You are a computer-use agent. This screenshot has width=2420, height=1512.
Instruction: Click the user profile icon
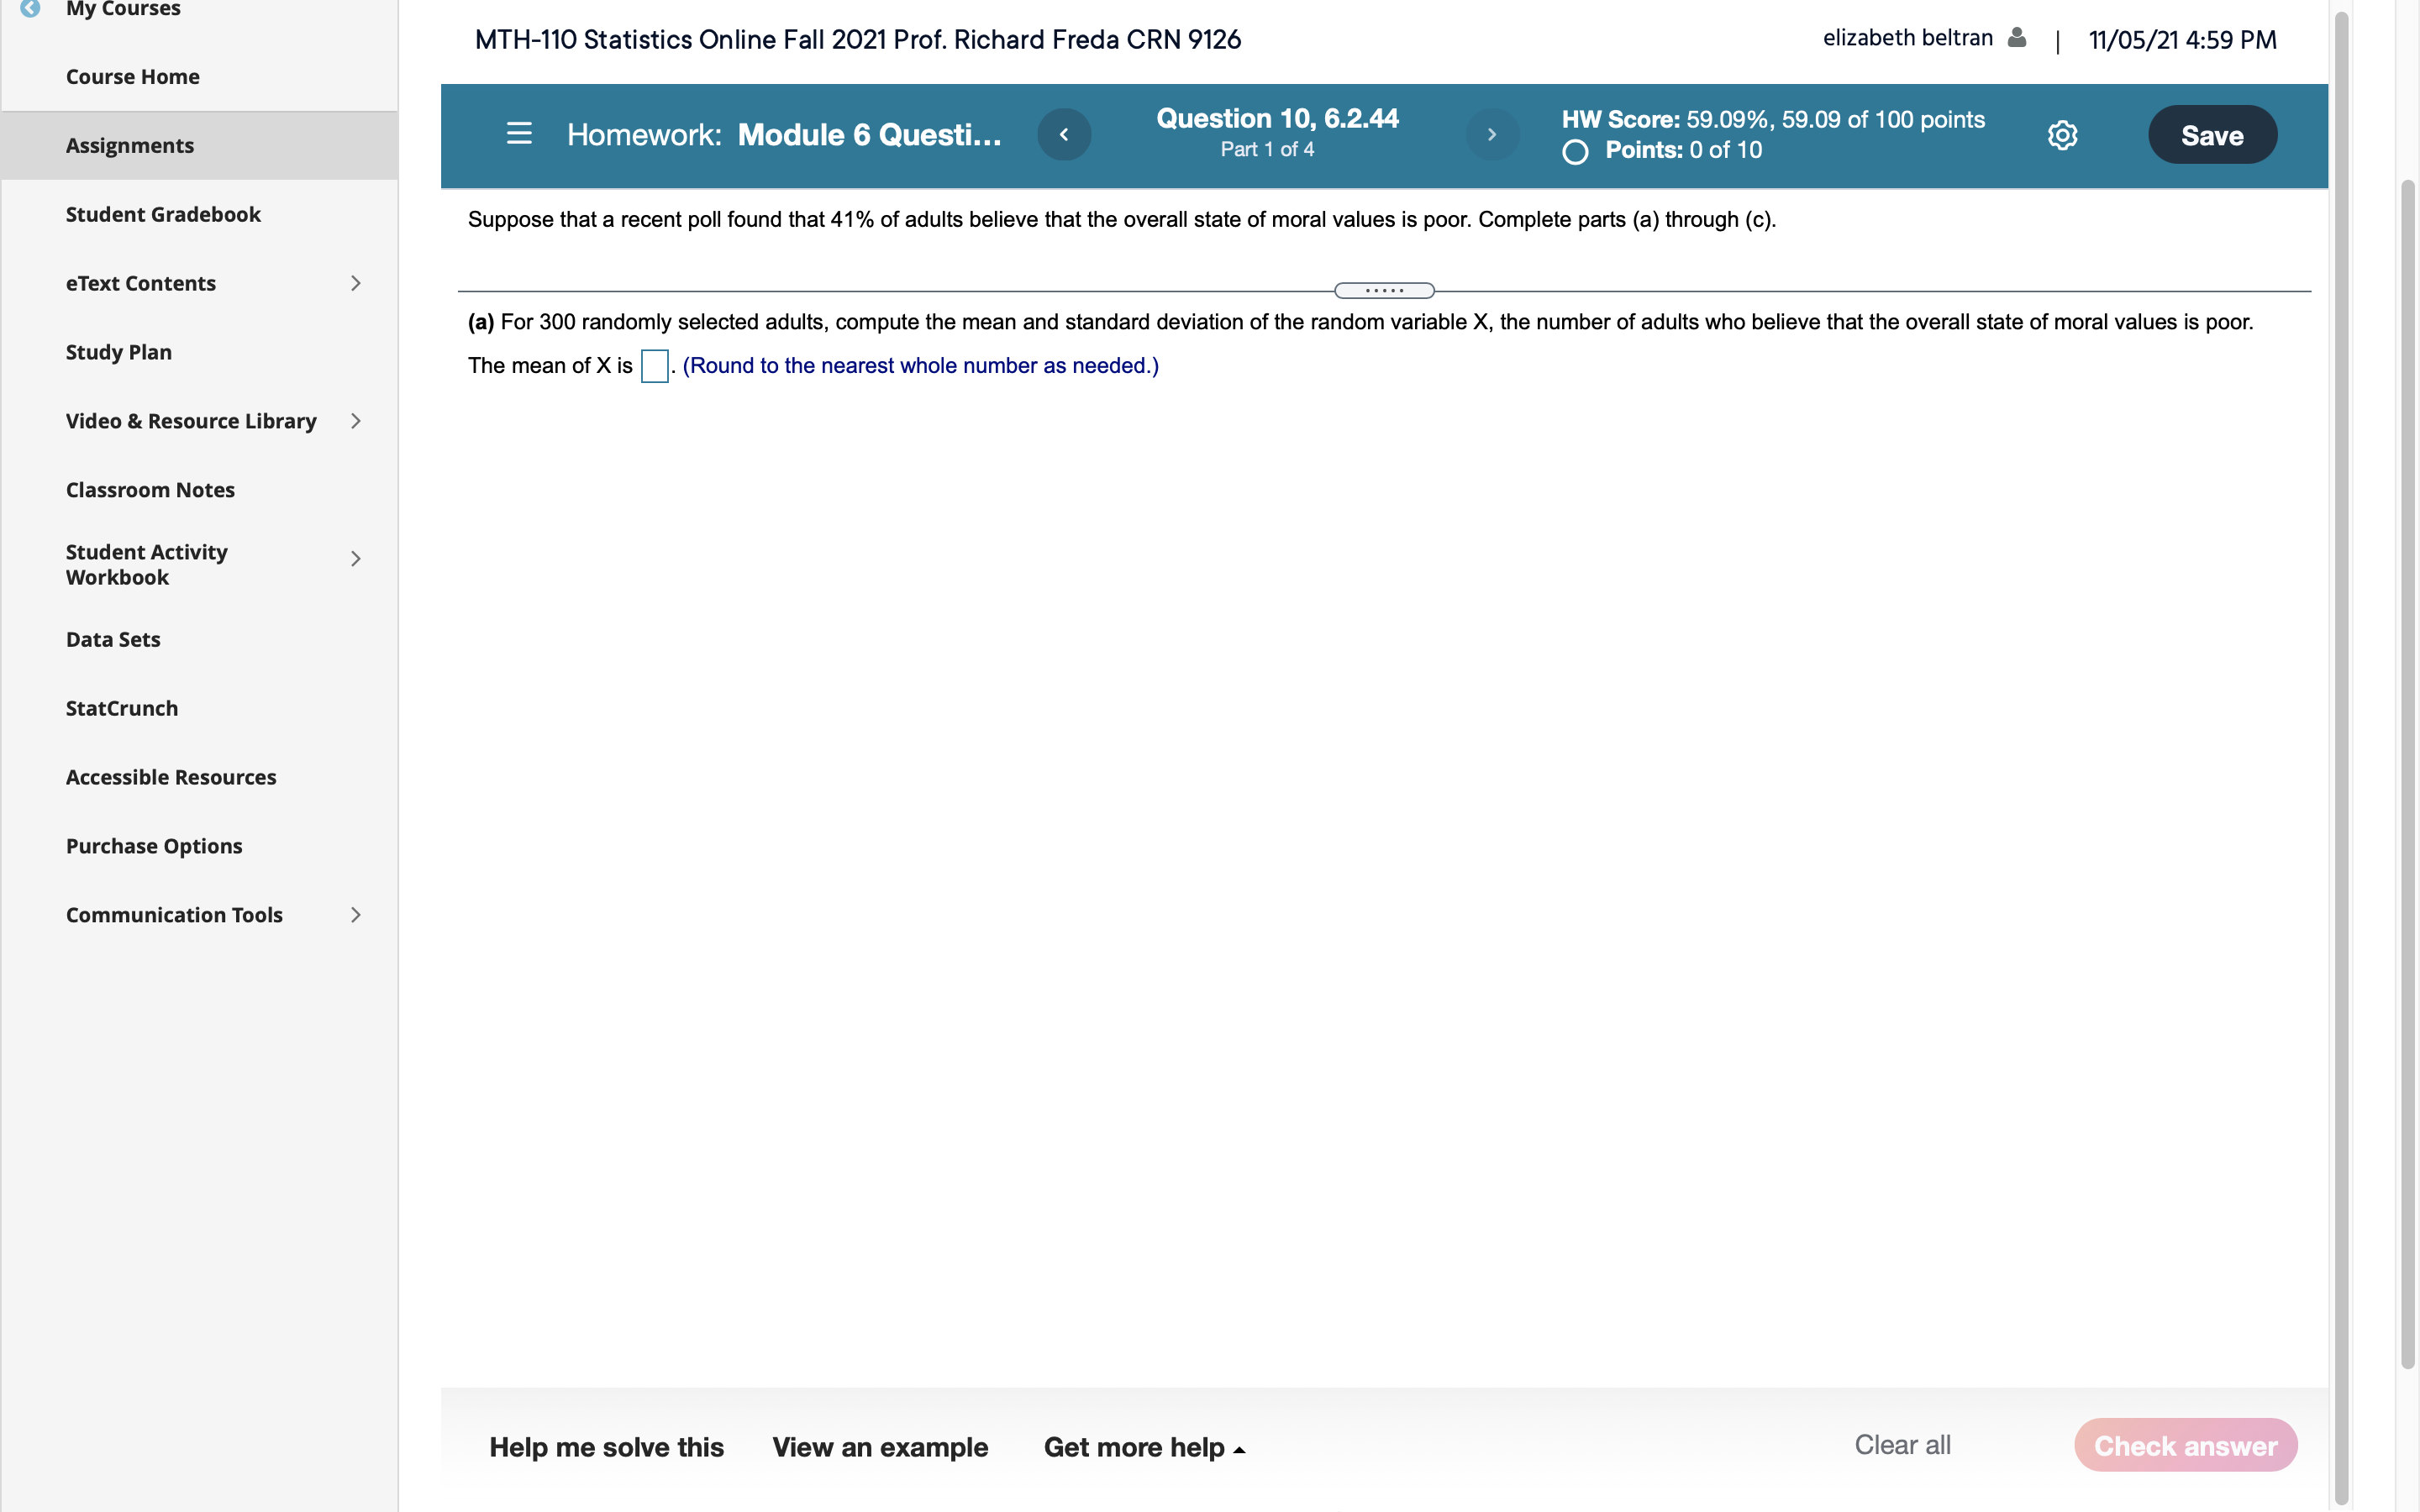click(2017, 38)
